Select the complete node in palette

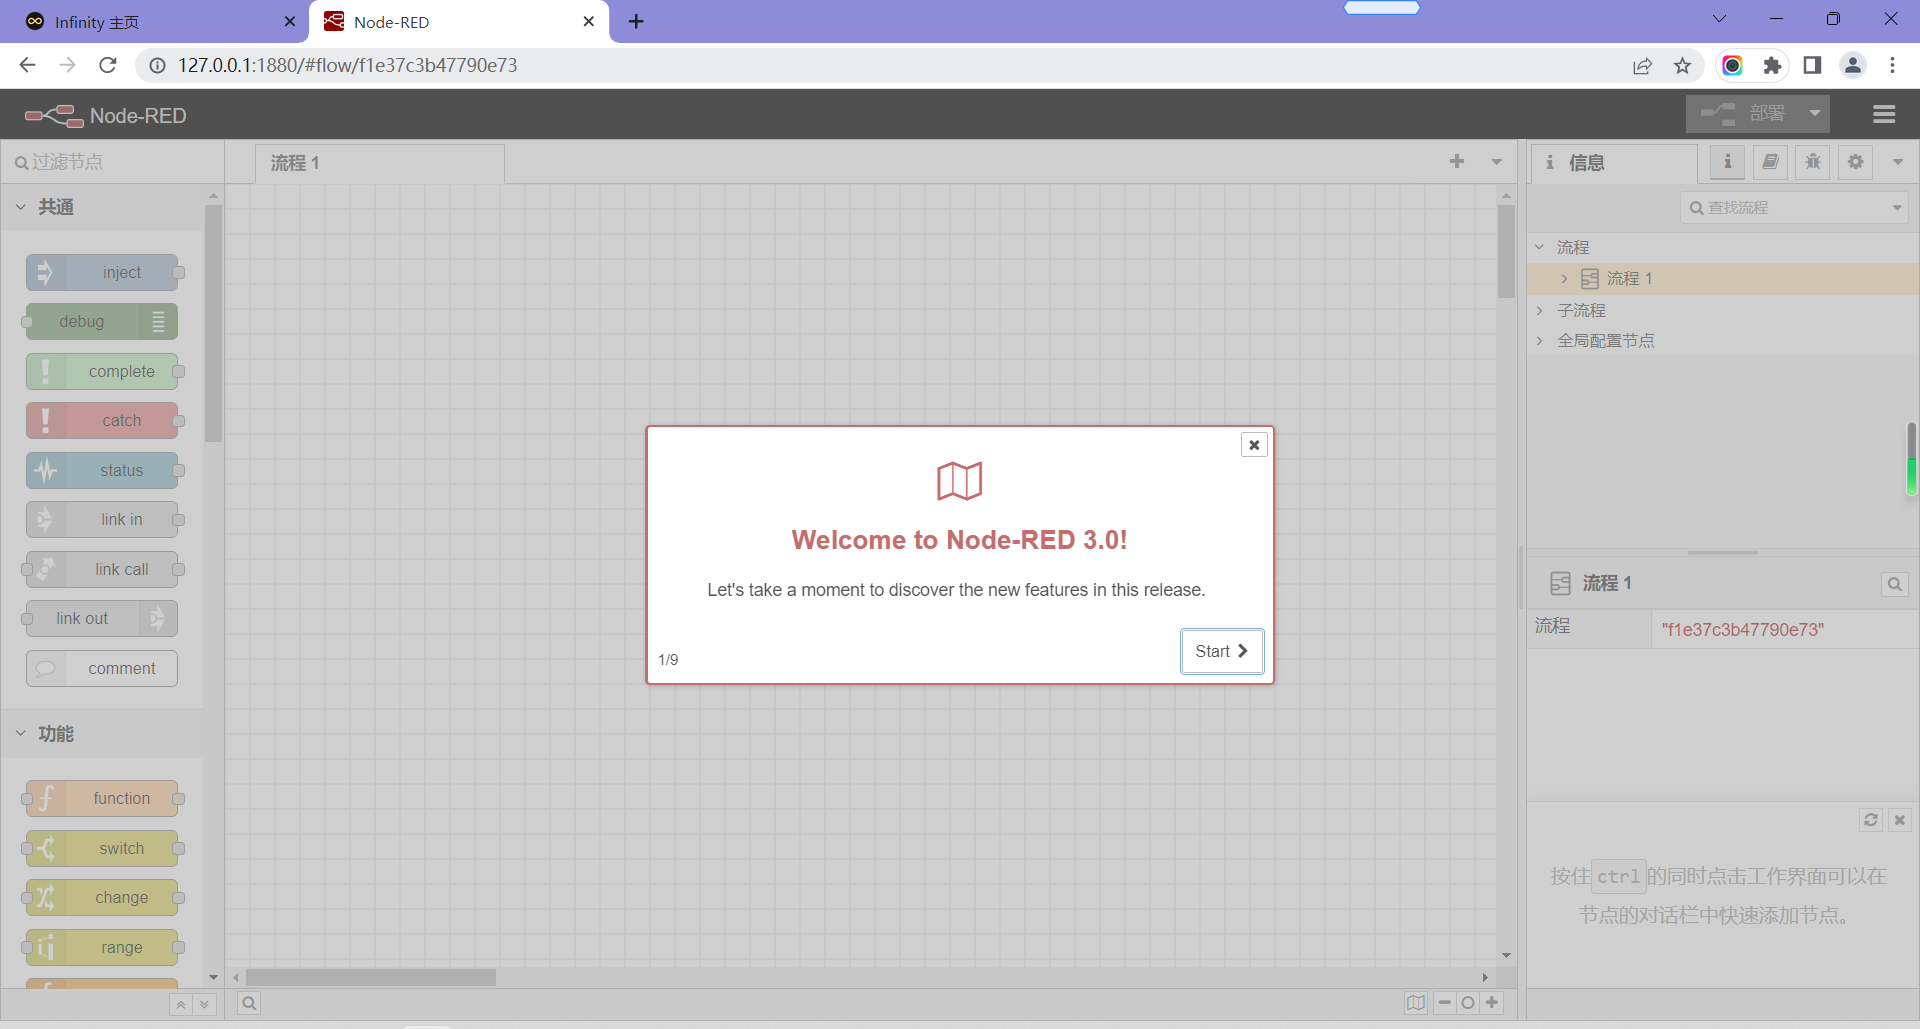pyautogui.click(x=102, y=372)
